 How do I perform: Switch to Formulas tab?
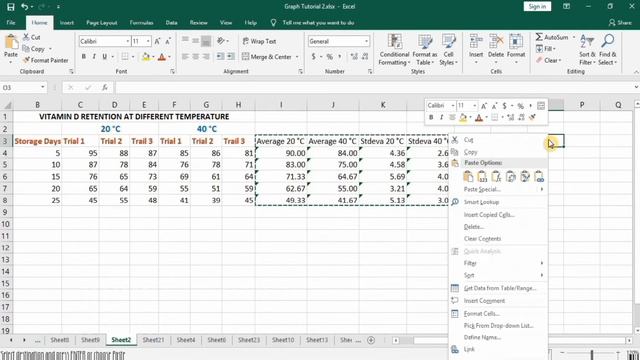pos(142,23)
